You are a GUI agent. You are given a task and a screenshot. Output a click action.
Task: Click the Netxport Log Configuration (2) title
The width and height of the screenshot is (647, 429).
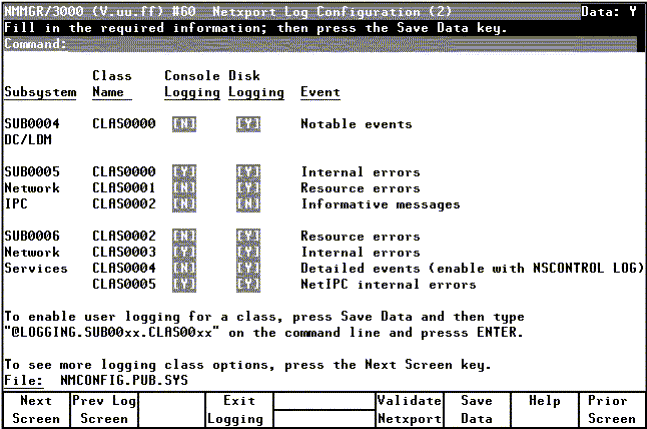coord(332,12)
